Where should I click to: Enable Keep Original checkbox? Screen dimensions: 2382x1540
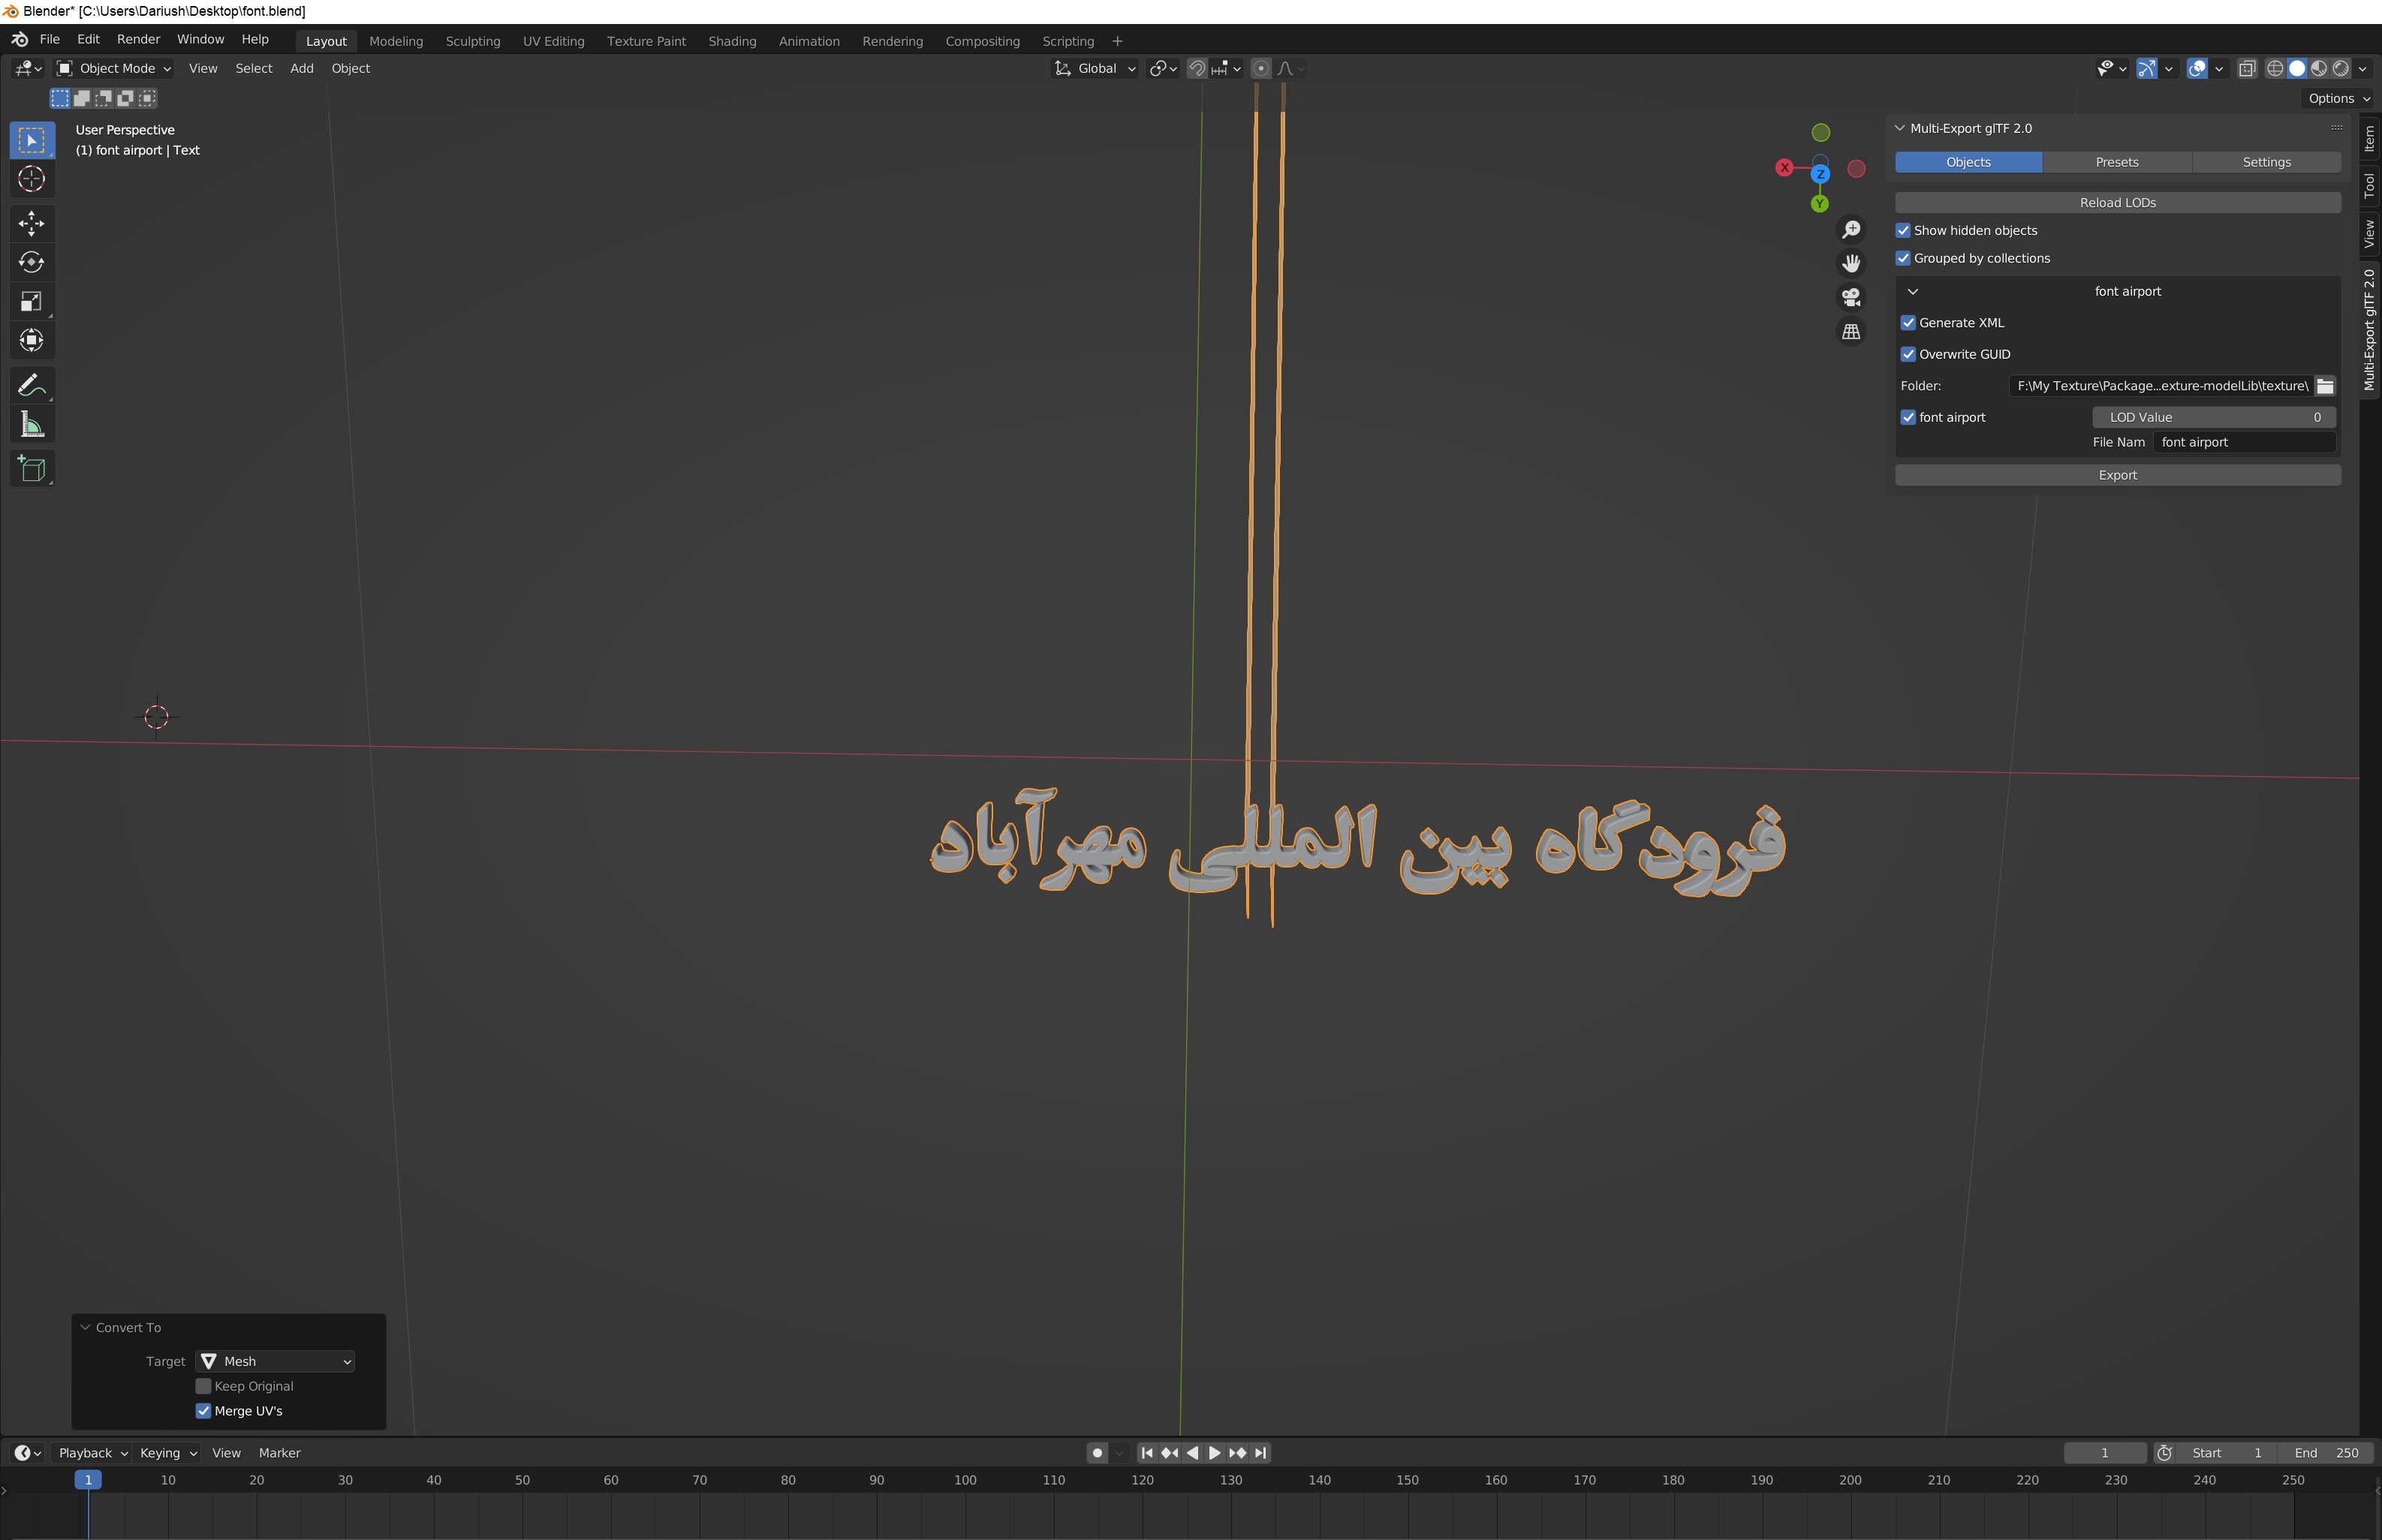coord(203,1386)
